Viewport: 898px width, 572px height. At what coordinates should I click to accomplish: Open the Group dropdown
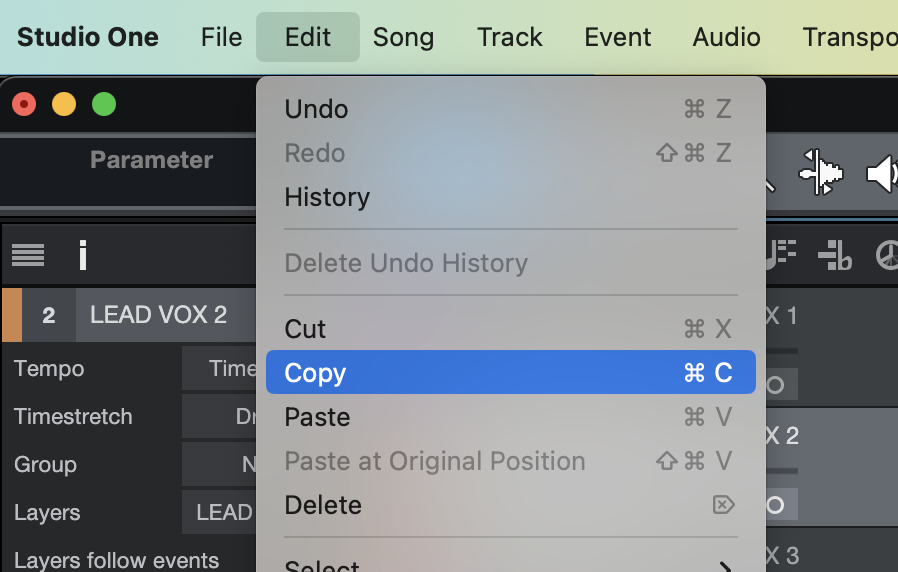click(x=219, y=465)
